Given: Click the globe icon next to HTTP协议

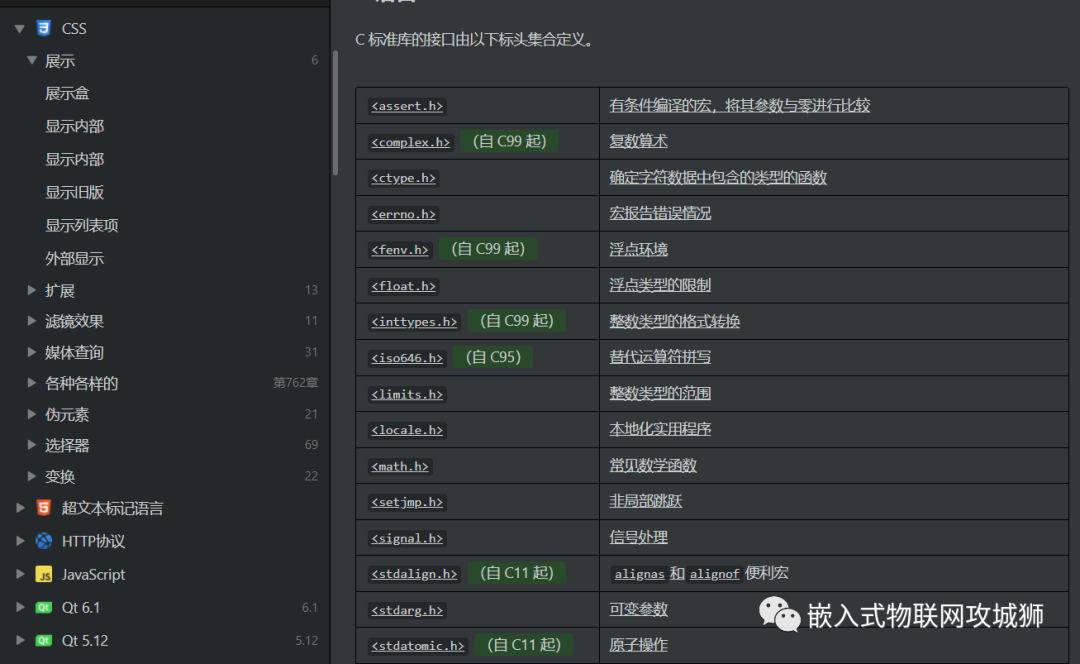Looking at the screenshot, I should tap(42, 541).
